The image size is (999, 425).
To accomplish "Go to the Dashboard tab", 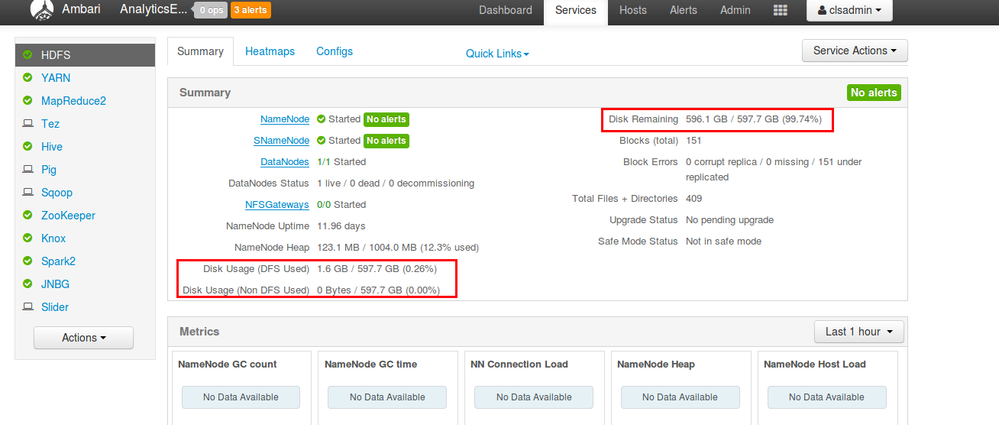I will [505, 10].
